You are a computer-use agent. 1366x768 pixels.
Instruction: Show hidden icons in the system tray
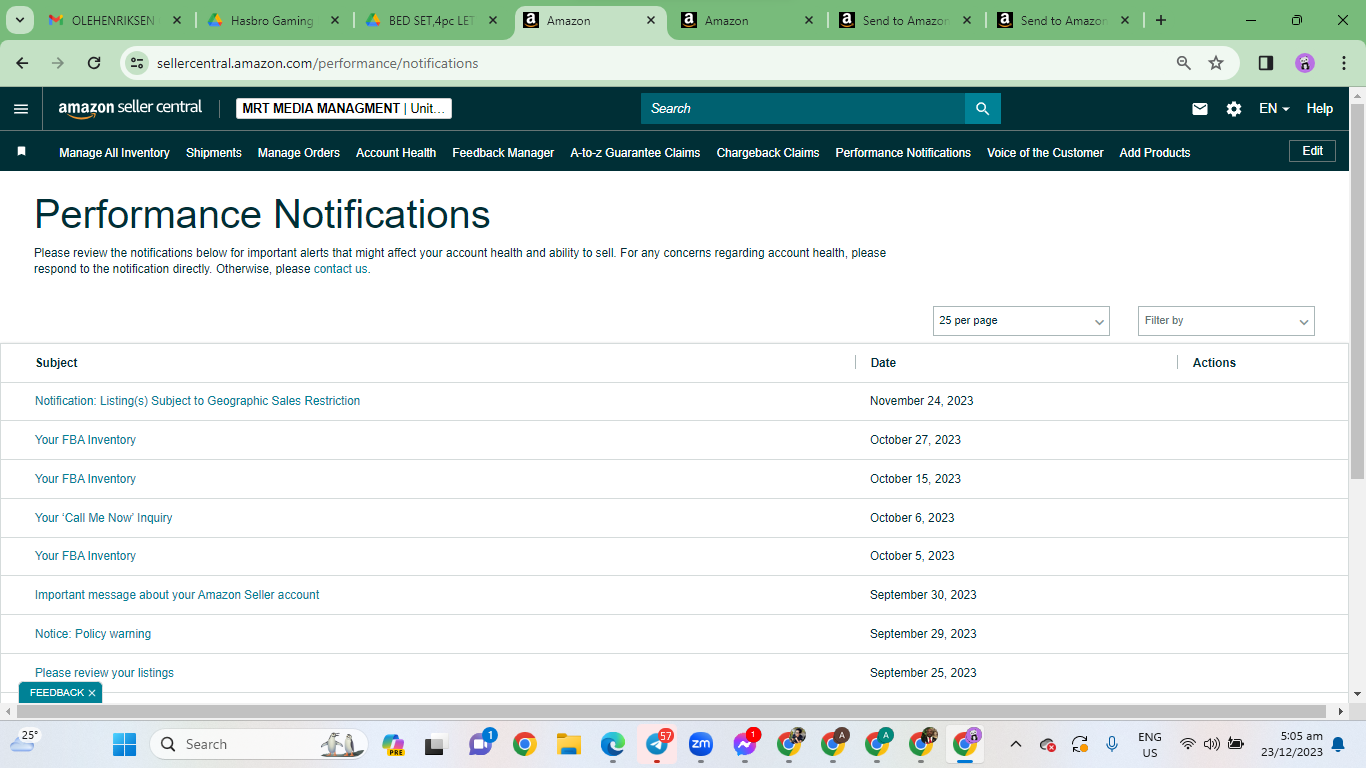click(1016, 744)
